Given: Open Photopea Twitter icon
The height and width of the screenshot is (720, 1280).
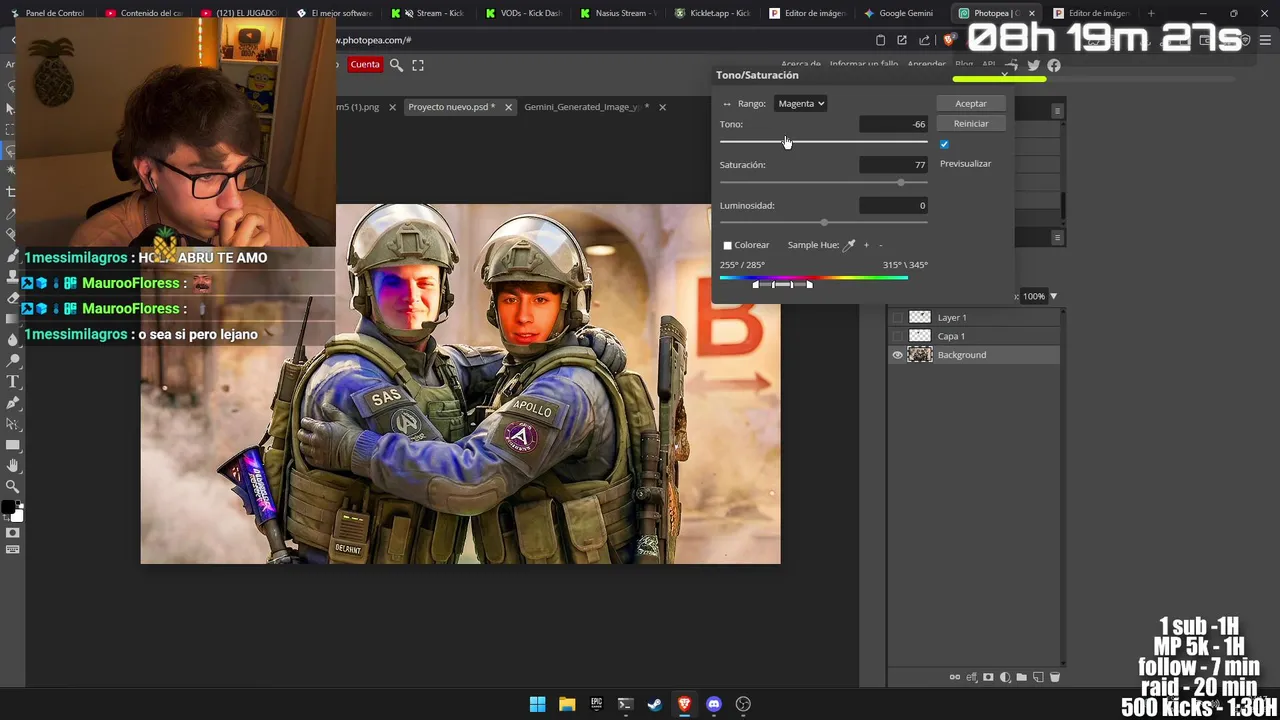Looking at the screenshot, I should click(x=1033, y=66).
